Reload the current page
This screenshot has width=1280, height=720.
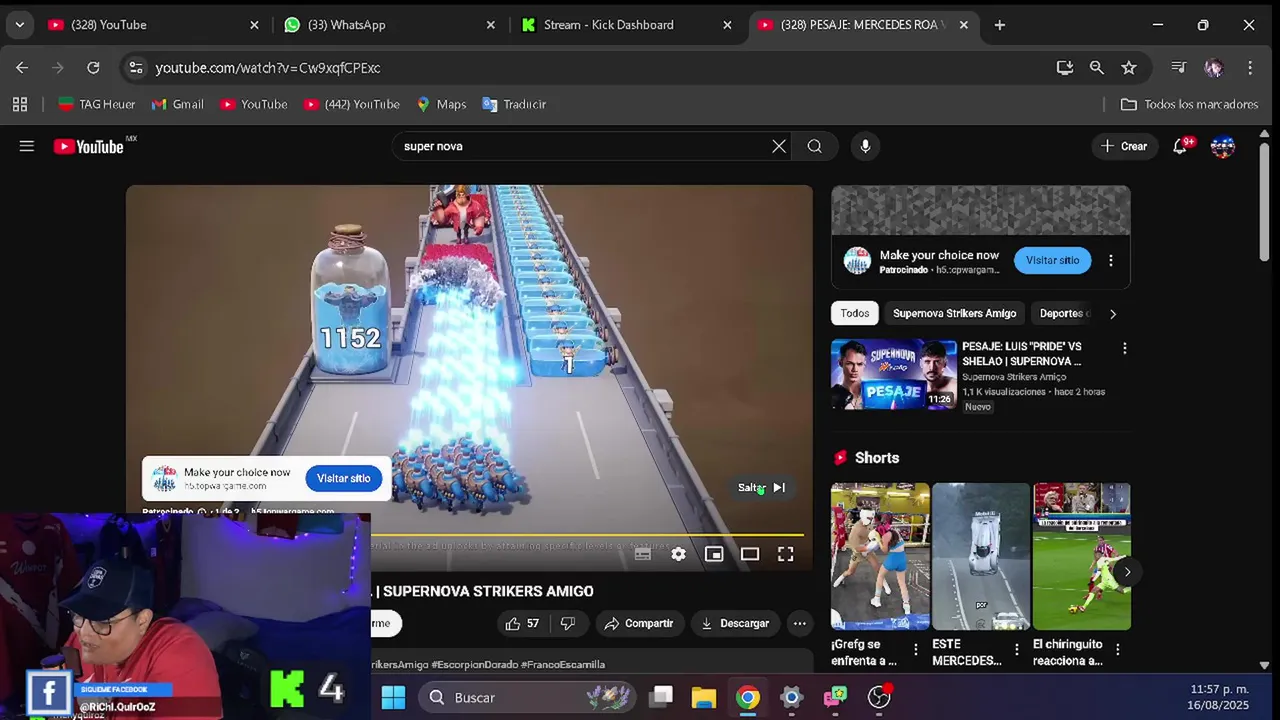click(x=93, y=67)
